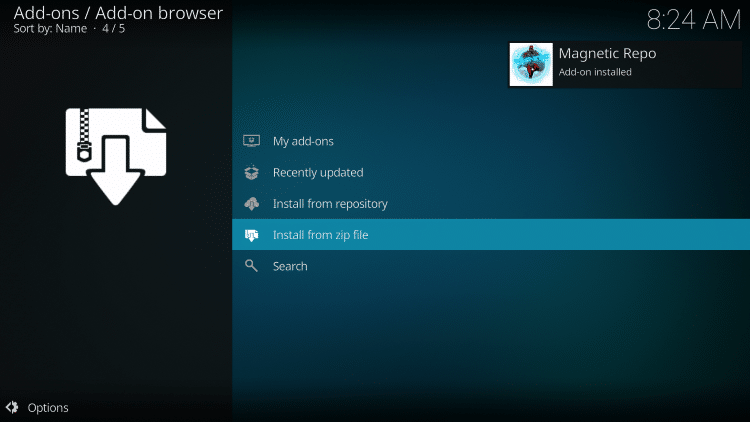
Task: Open the My add-ons entry
Action: pyautogui.click(x=303, y=141)
